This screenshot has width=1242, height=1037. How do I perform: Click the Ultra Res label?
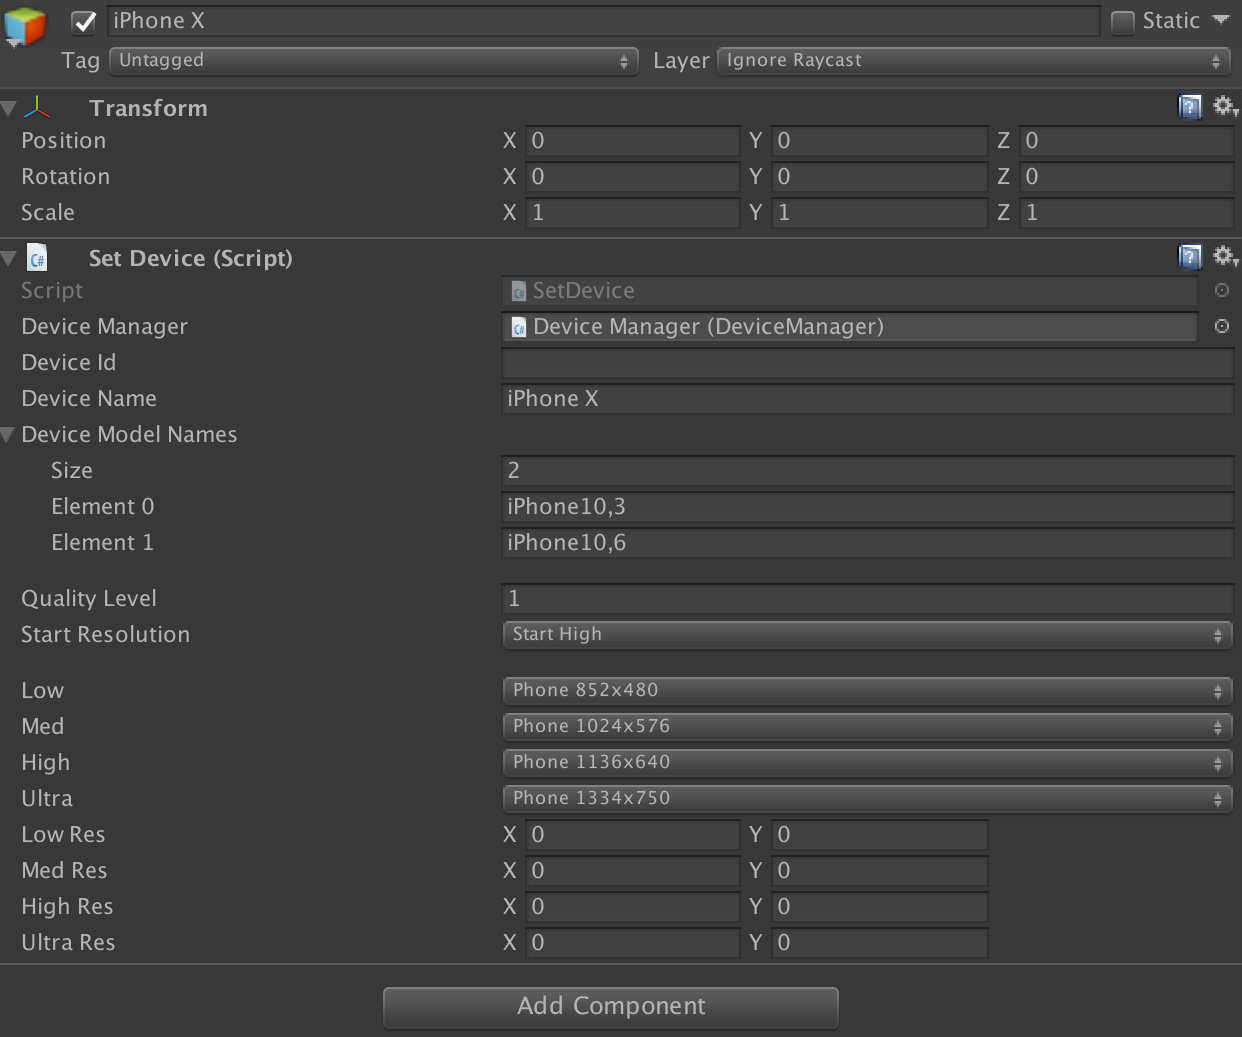click(x=68, y=943)
